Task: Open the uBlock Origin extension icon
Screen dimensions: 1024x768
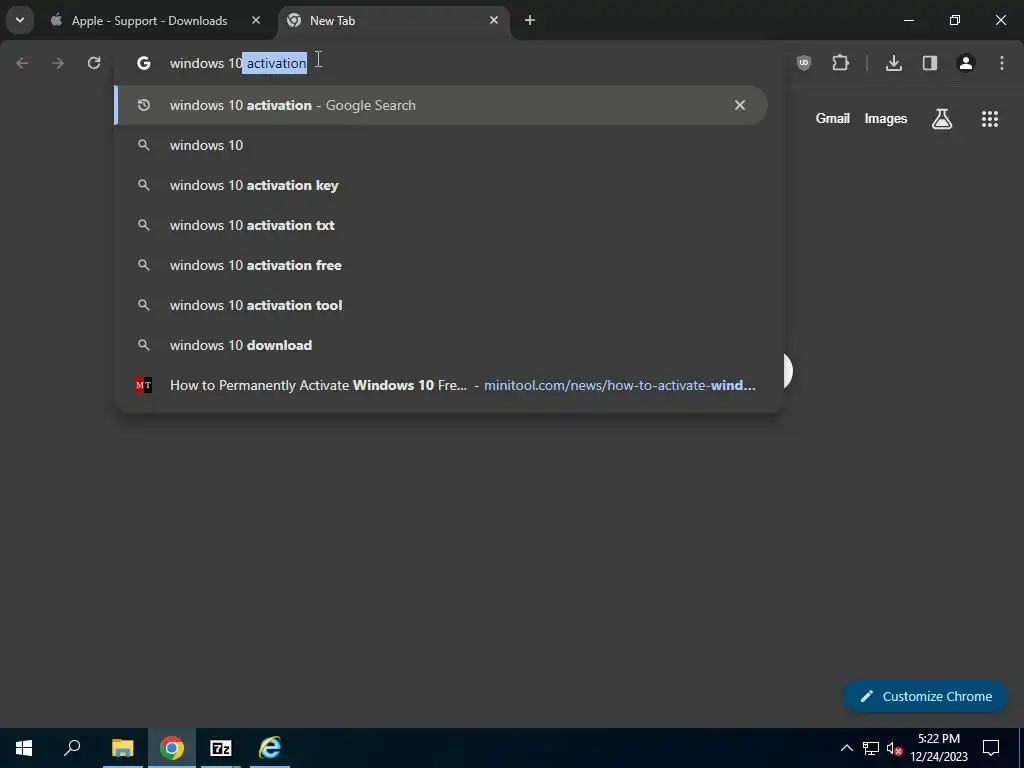Action: coord(804,63)
